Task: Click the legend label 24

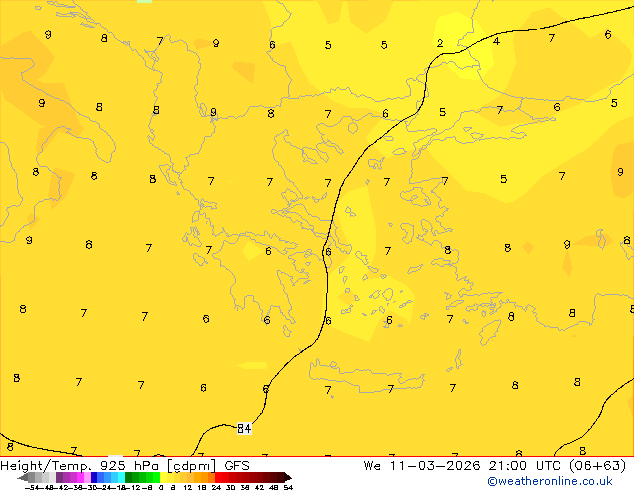Action: tap(216, 487)
